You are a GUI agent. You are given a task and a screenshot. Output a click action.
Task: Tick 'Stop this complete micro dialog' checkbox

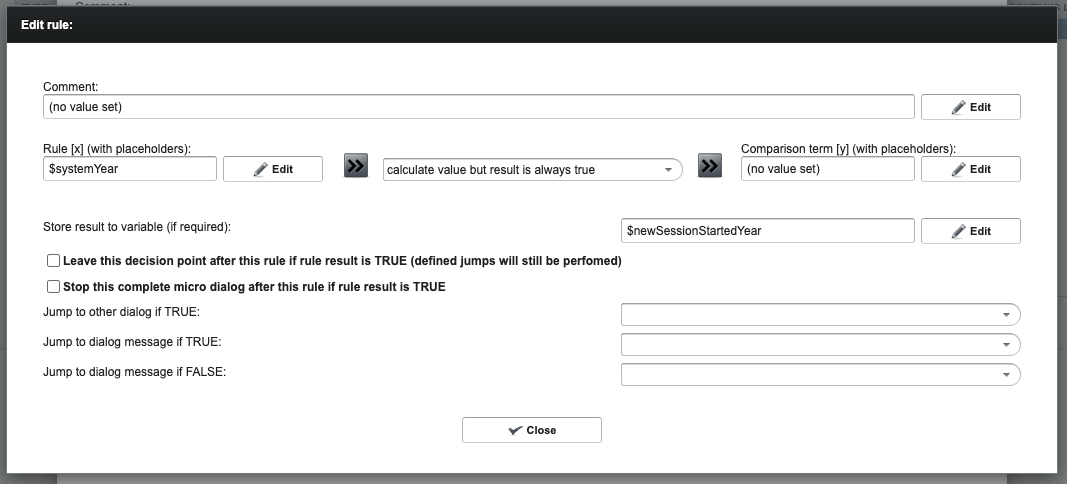(x=53, y=287)
